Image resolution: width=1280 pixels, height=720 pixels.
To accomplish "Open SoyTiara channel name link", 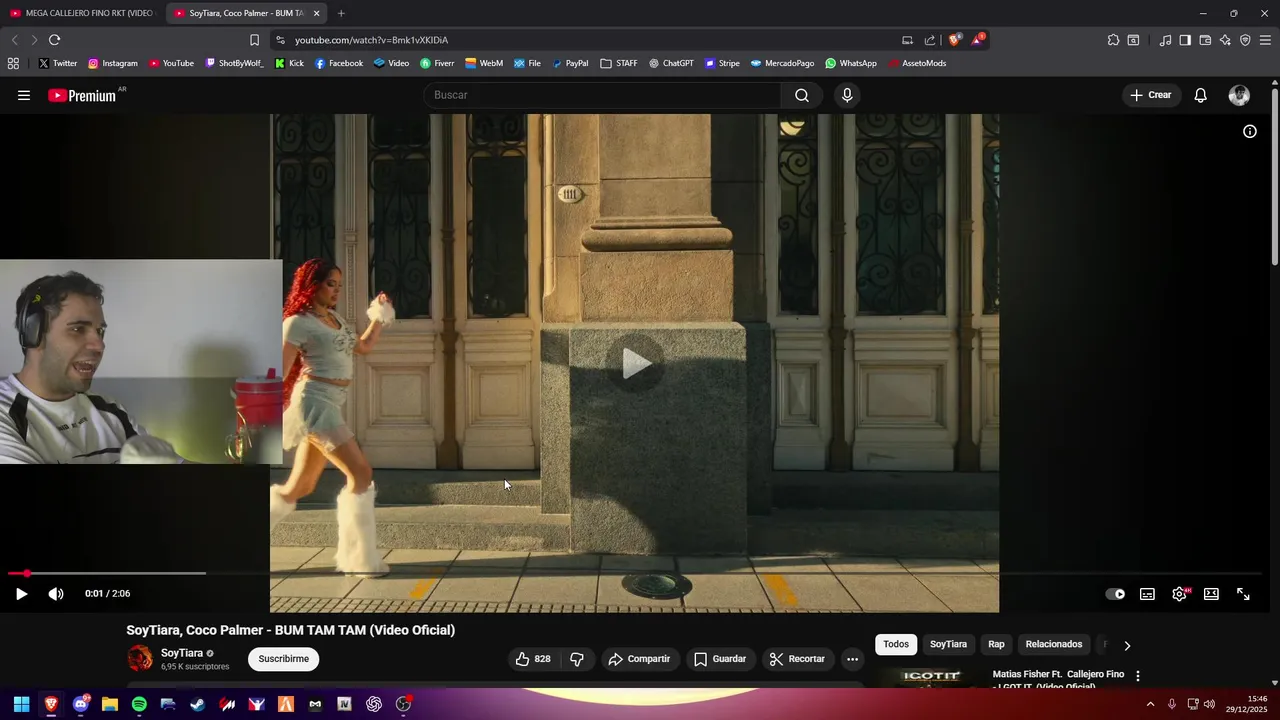I will 182,653.
